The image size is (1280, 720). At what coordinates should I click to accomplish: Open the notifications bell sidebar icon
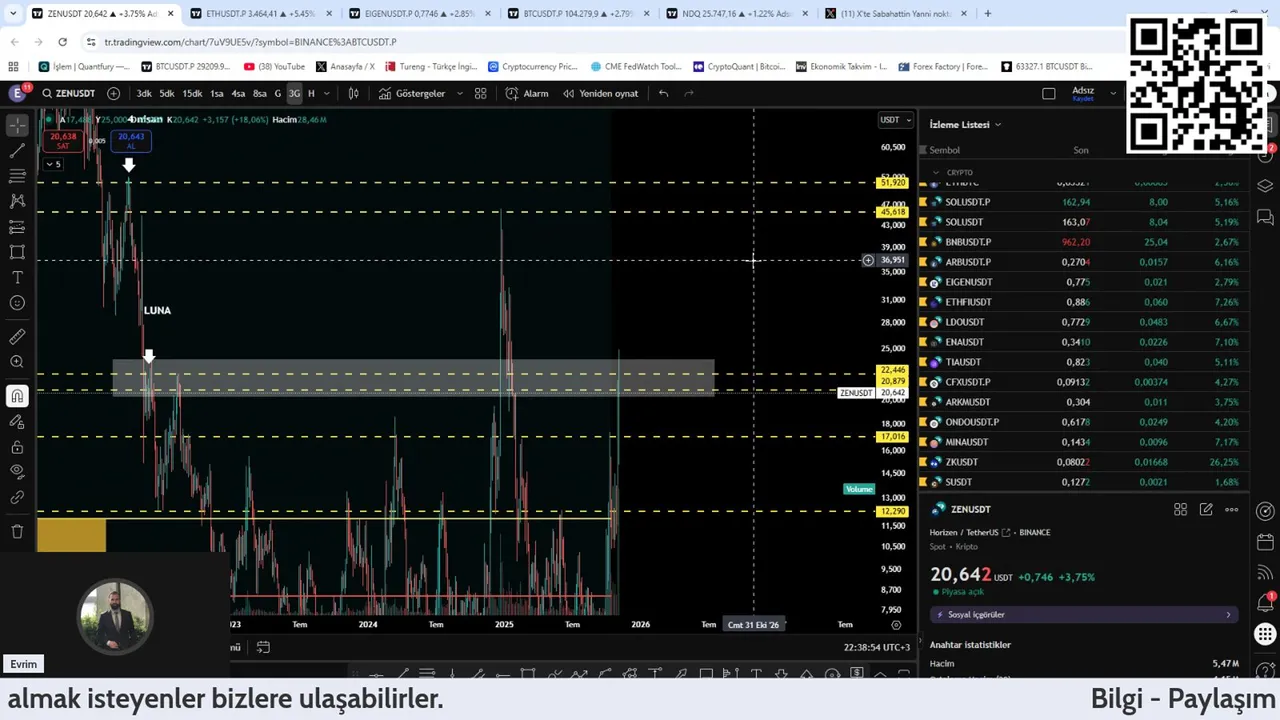pyautogui.click(x=1265, y=603)
